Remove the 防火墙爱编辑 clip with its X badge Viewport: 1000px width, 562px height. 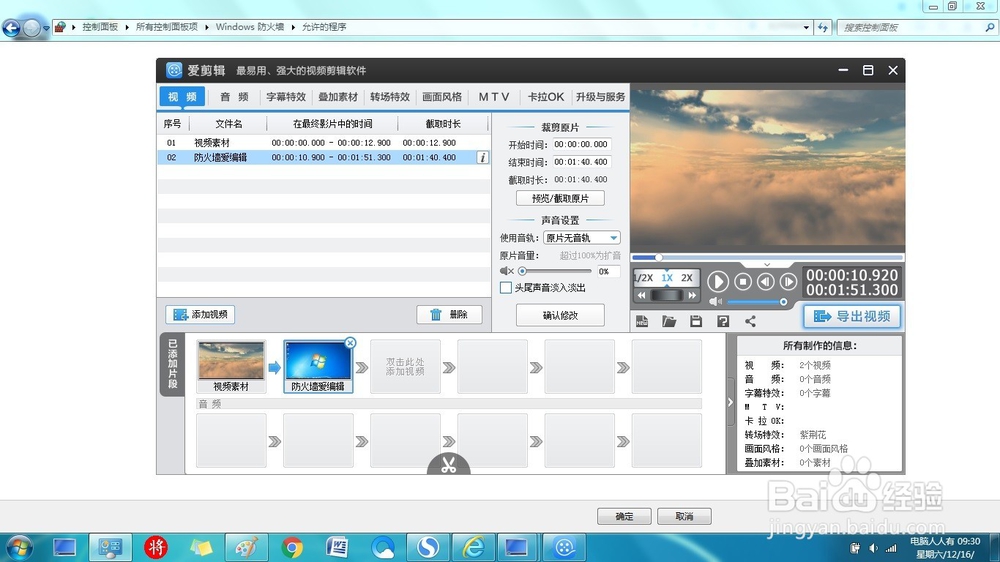[x=350, y=343]
